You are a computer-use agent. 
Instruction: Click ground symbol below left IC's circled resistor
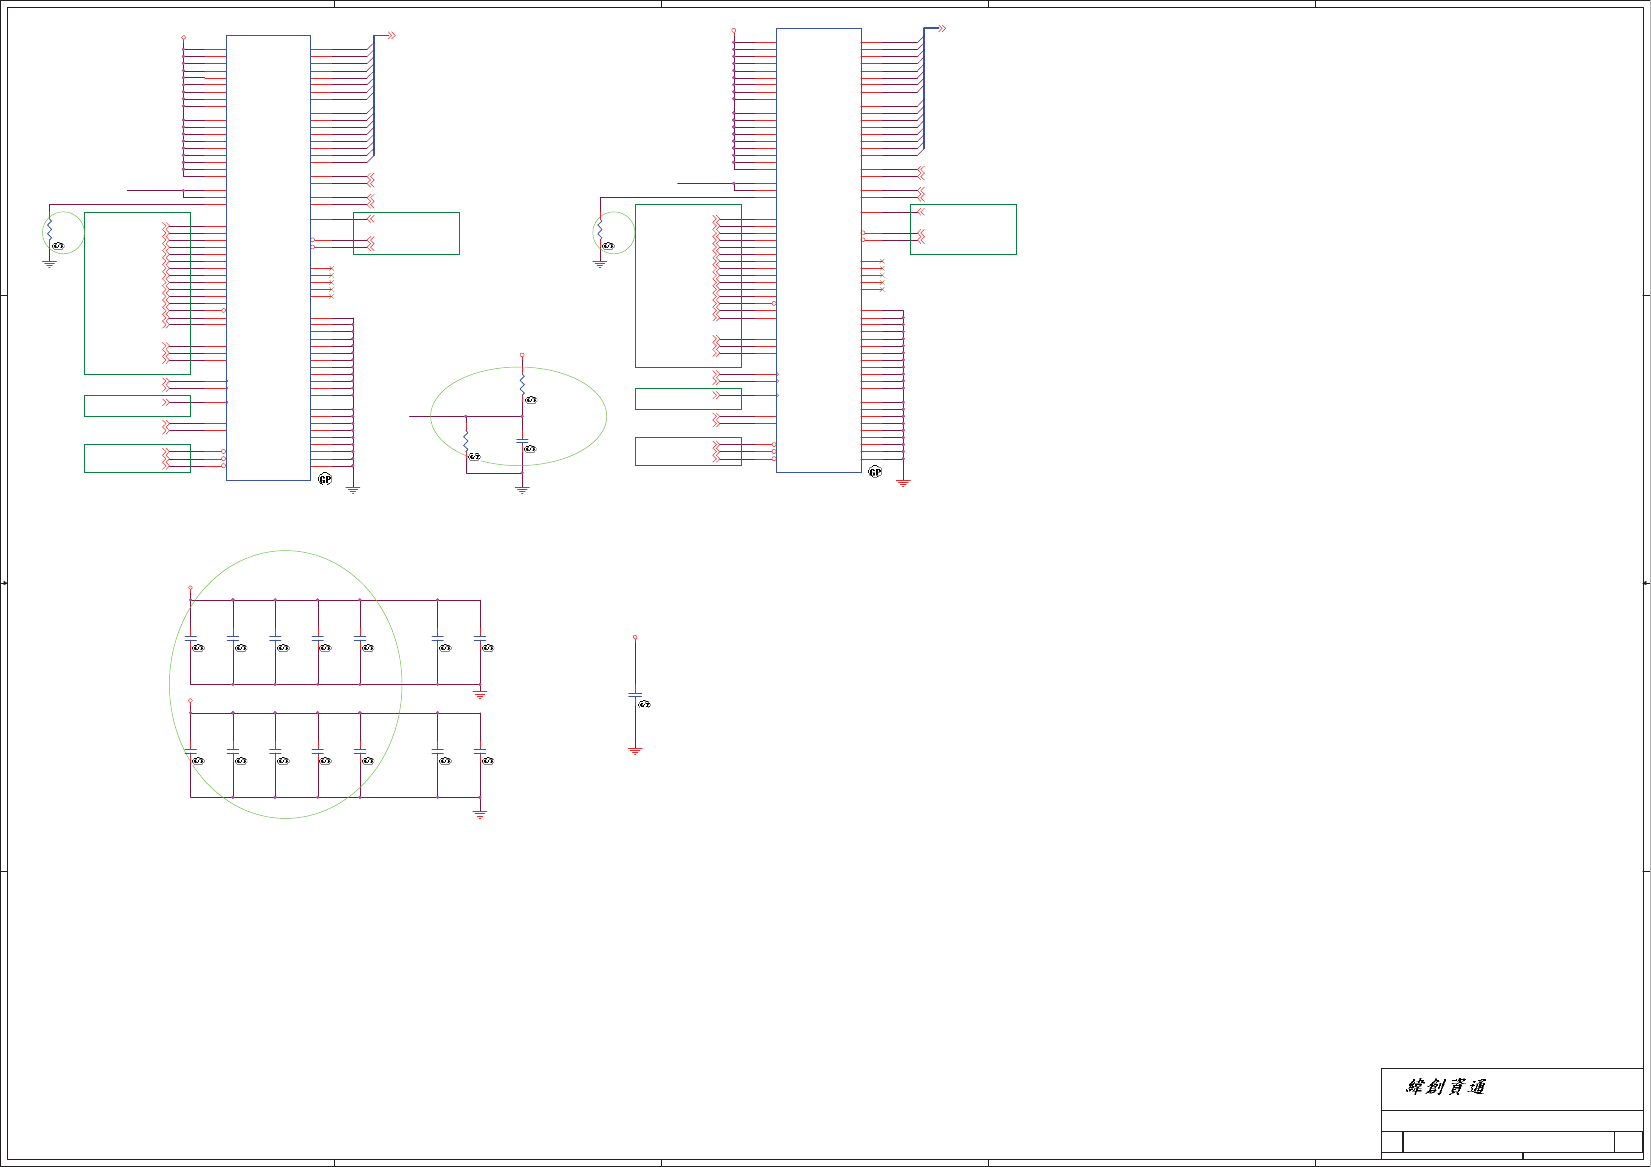click(49, 265)
